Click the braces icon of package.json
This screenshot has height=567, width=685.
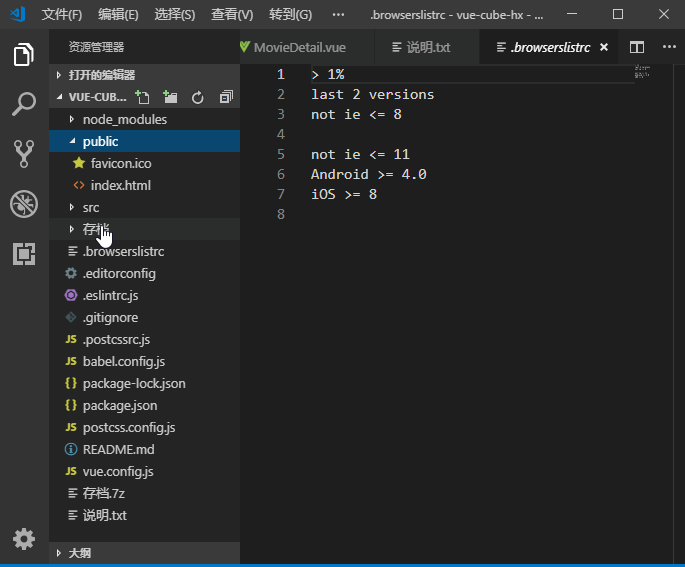click(71, 405)
